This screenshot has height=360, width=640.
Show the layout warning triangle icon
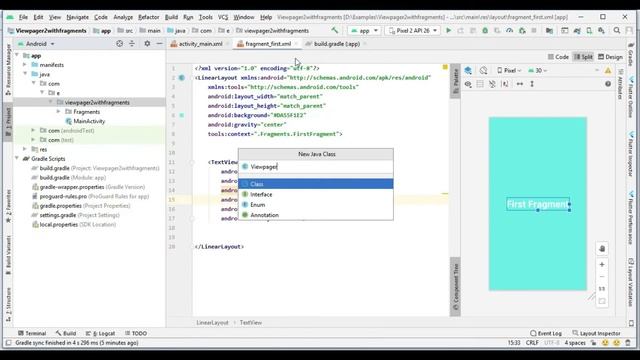point(608,71)
